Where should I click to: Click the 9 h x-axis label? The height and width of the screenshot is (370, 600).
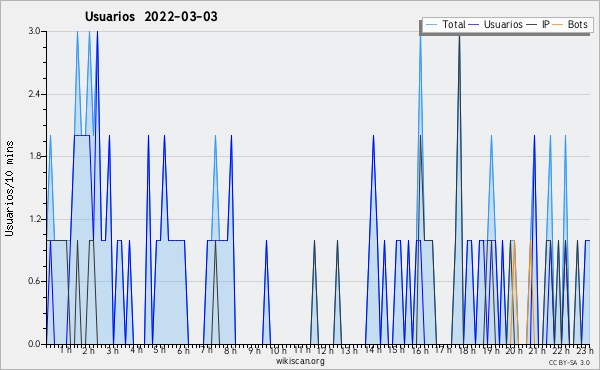click(x=254, y=351)
